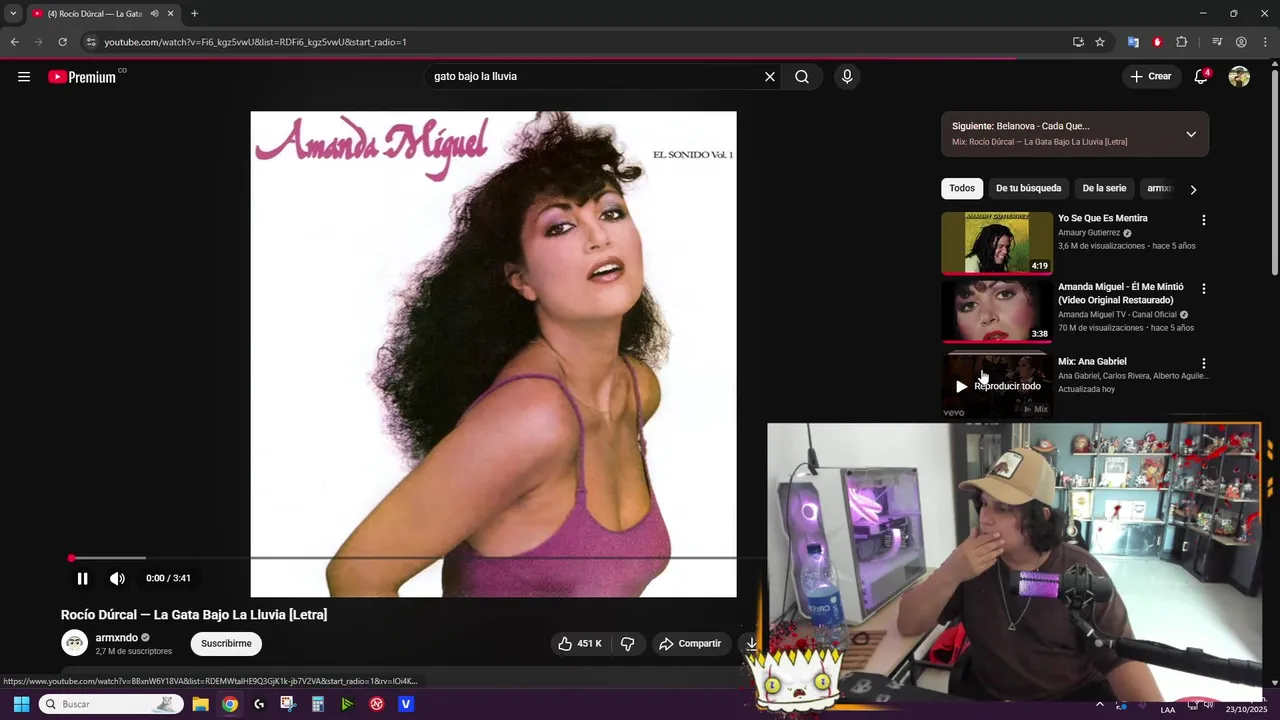The width and height of the screenshot is (1280, 720).
Task: Open Google Translate extension icon
Action: click(1133, 42)
